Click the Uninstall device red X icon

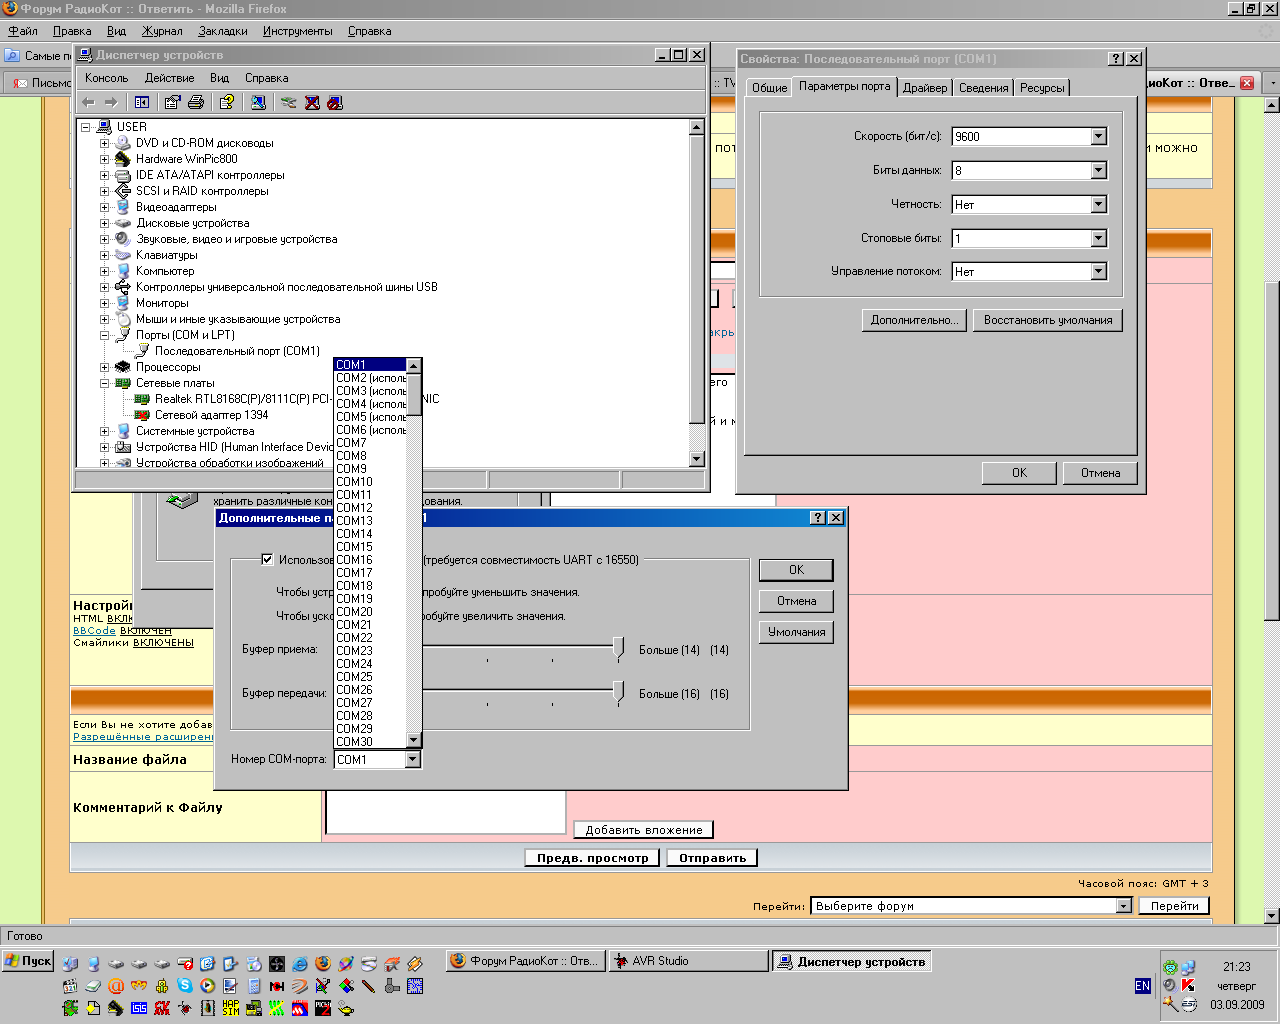tap(312, 102)
